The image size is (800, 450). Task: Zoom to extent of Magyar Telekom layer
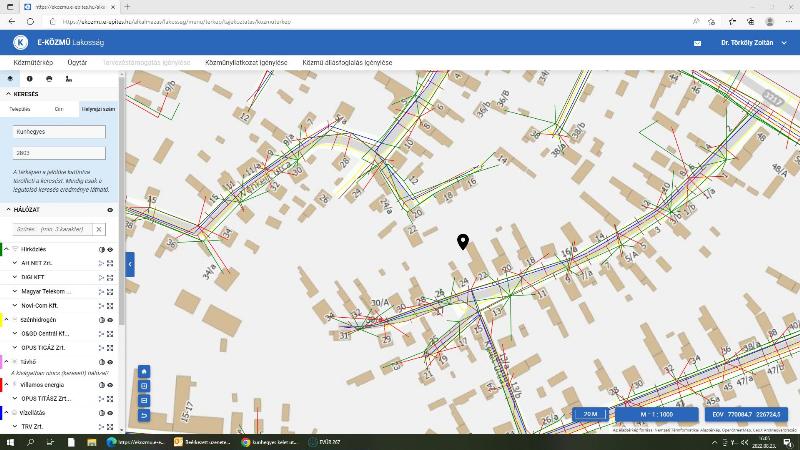(110, 291)
